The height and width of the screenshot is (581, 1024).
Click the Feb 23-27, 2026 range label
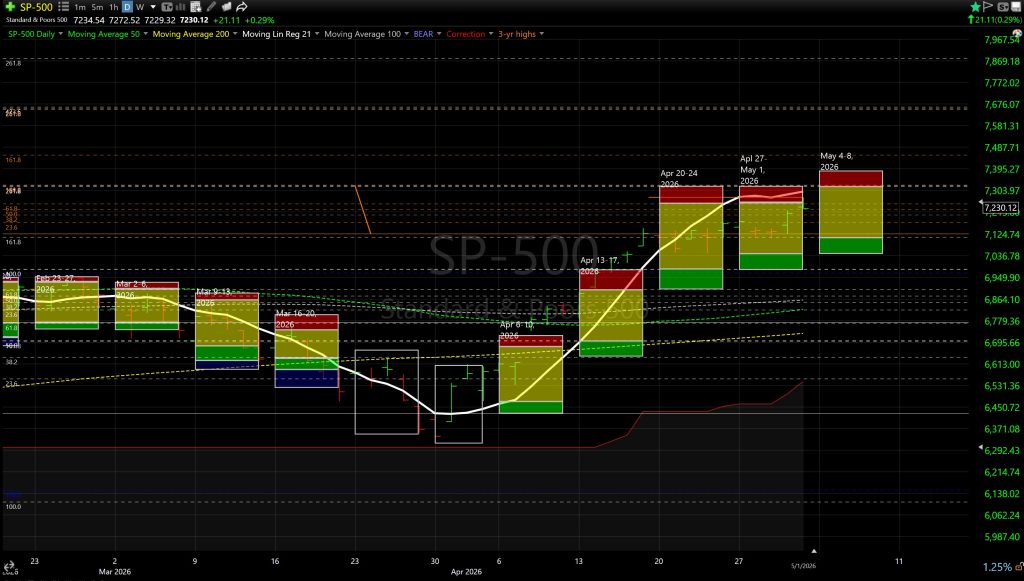(x=55, y=283)
